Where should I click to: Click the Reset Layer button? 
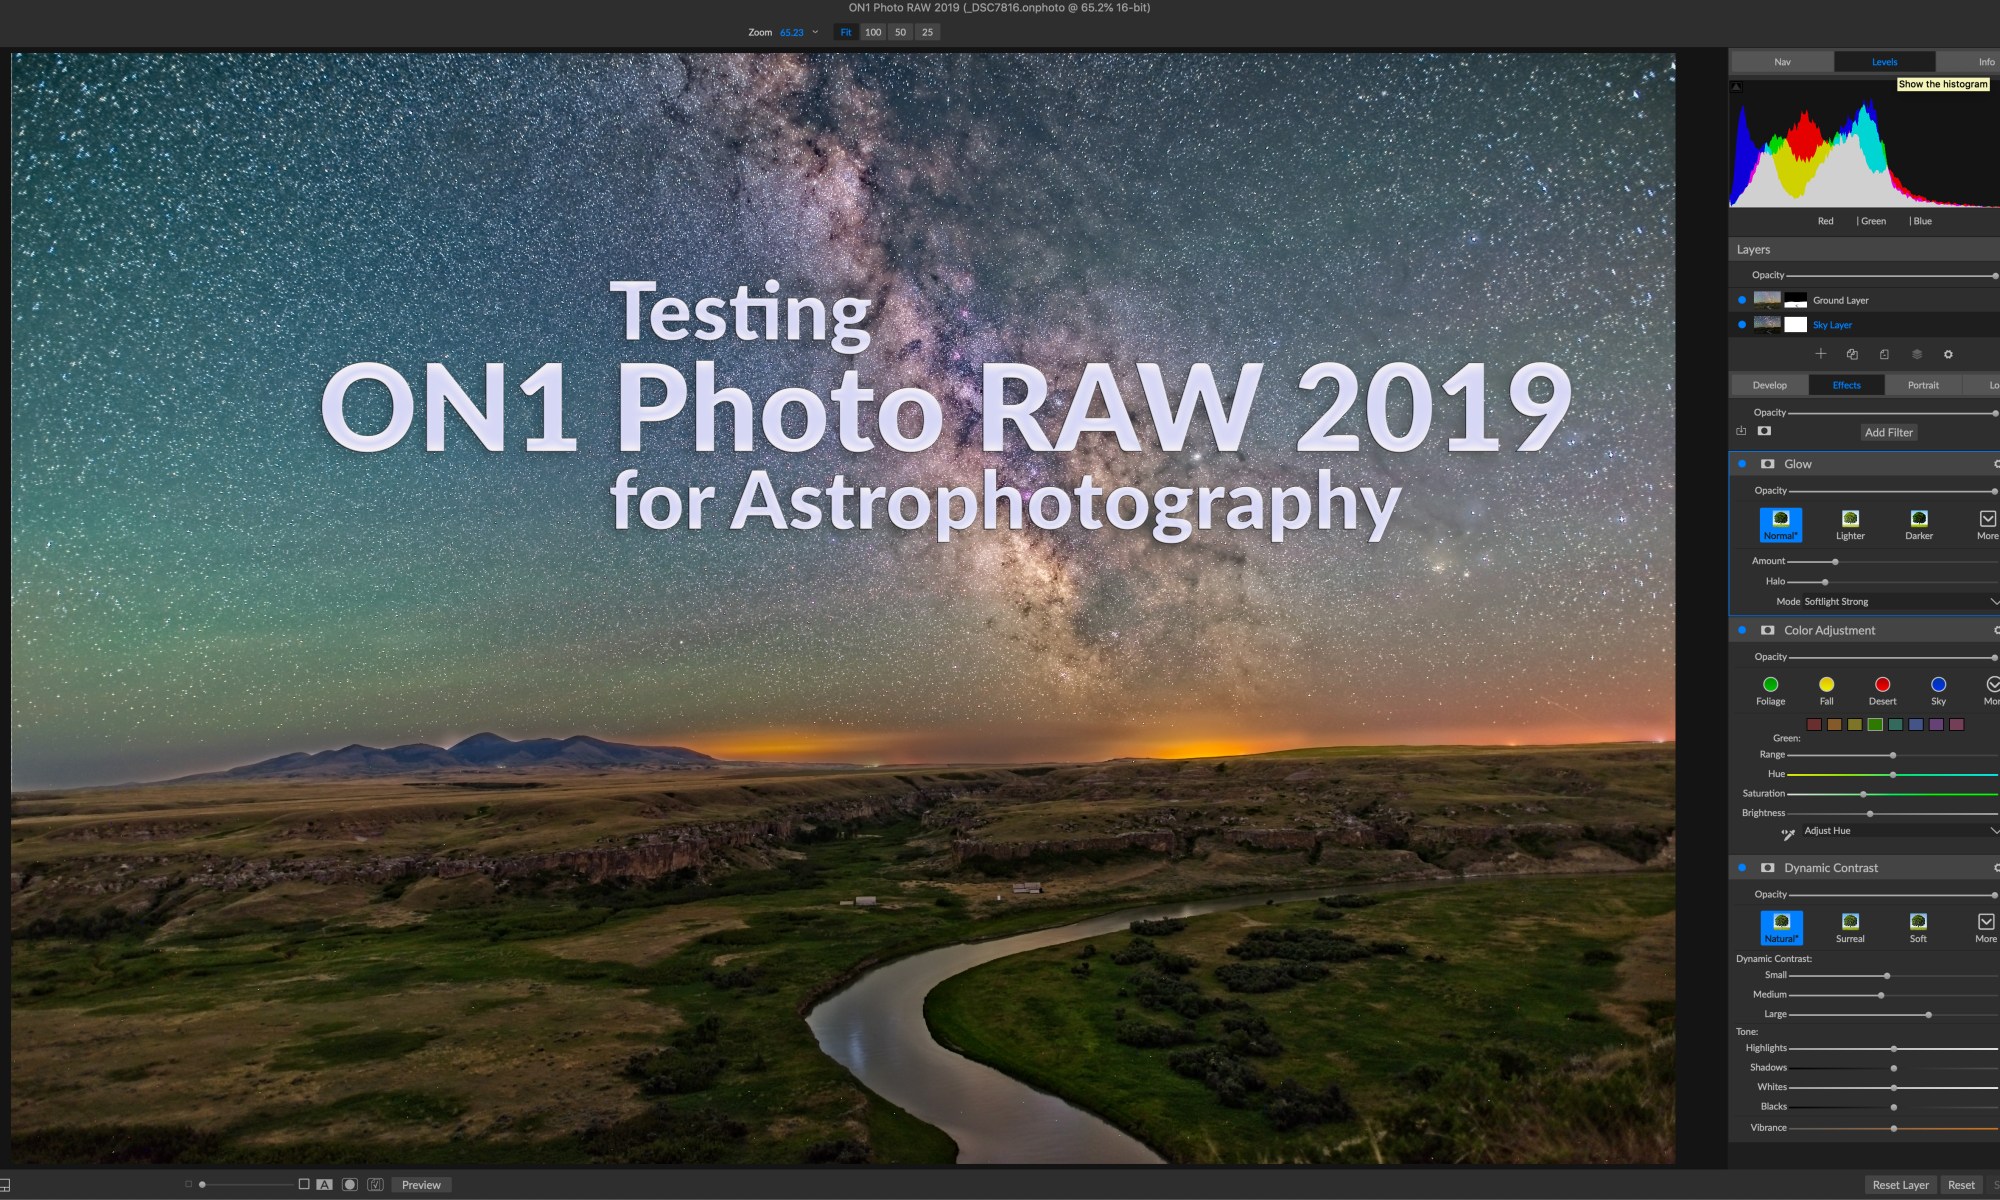tap(1900, 1185)
